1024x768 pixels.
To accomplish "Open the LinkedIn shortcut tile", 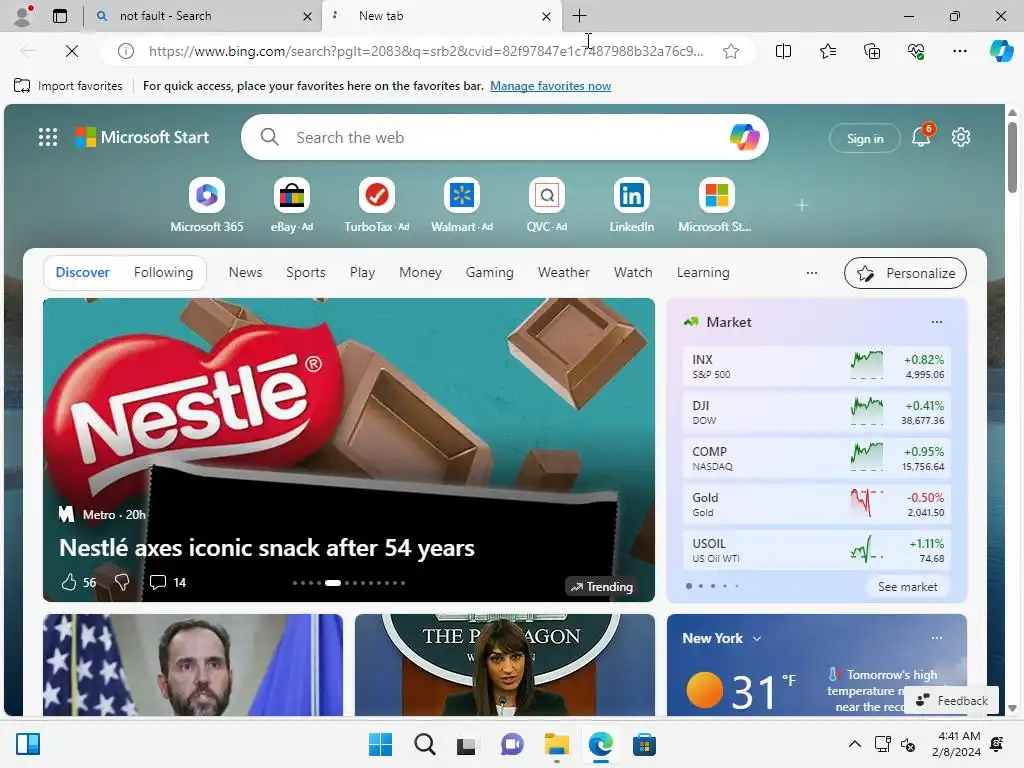I will point(632,205).
